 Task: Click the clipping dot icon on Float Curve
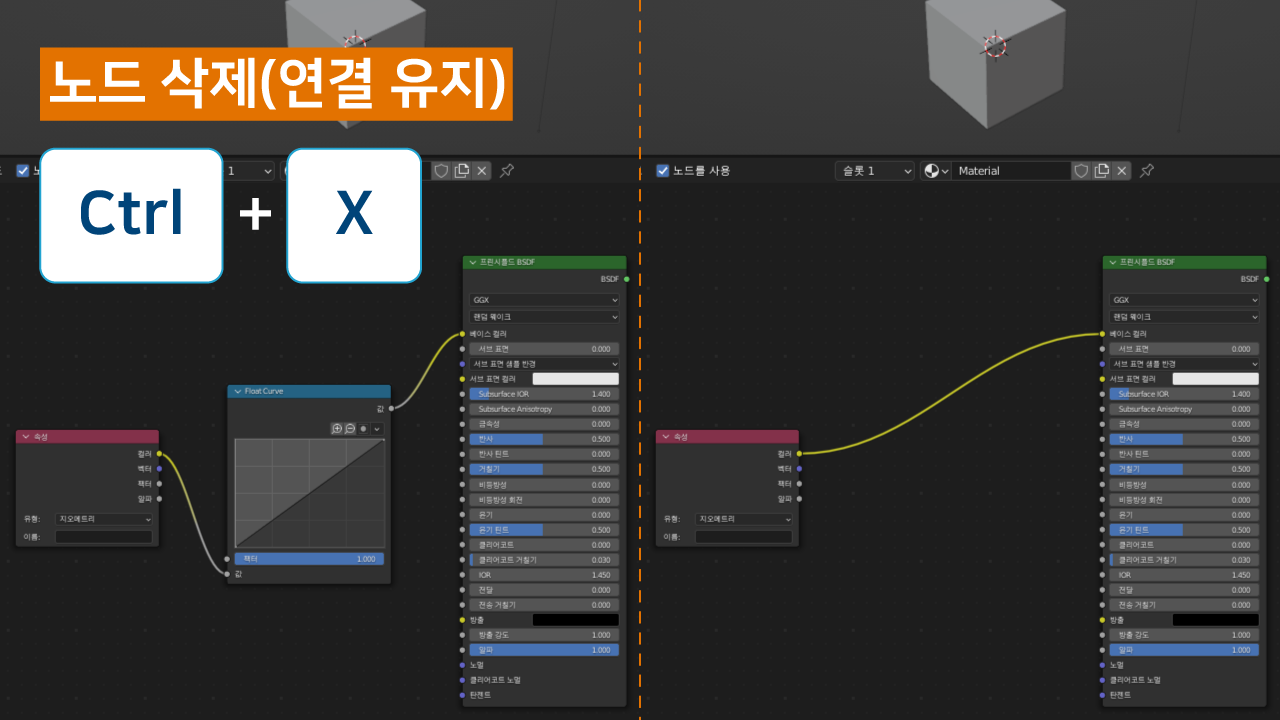click(364, 428)
